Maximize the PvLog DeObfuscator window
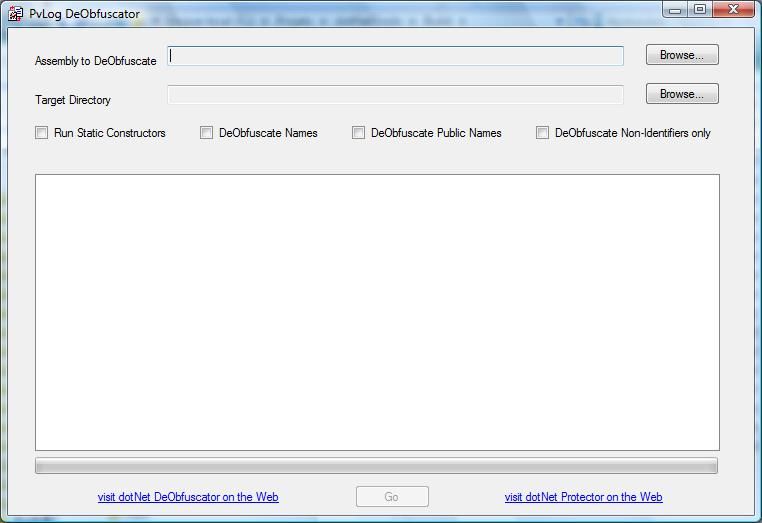Image resolution: width=762 pixels, height=523 pixels. [x=700, y=10]
